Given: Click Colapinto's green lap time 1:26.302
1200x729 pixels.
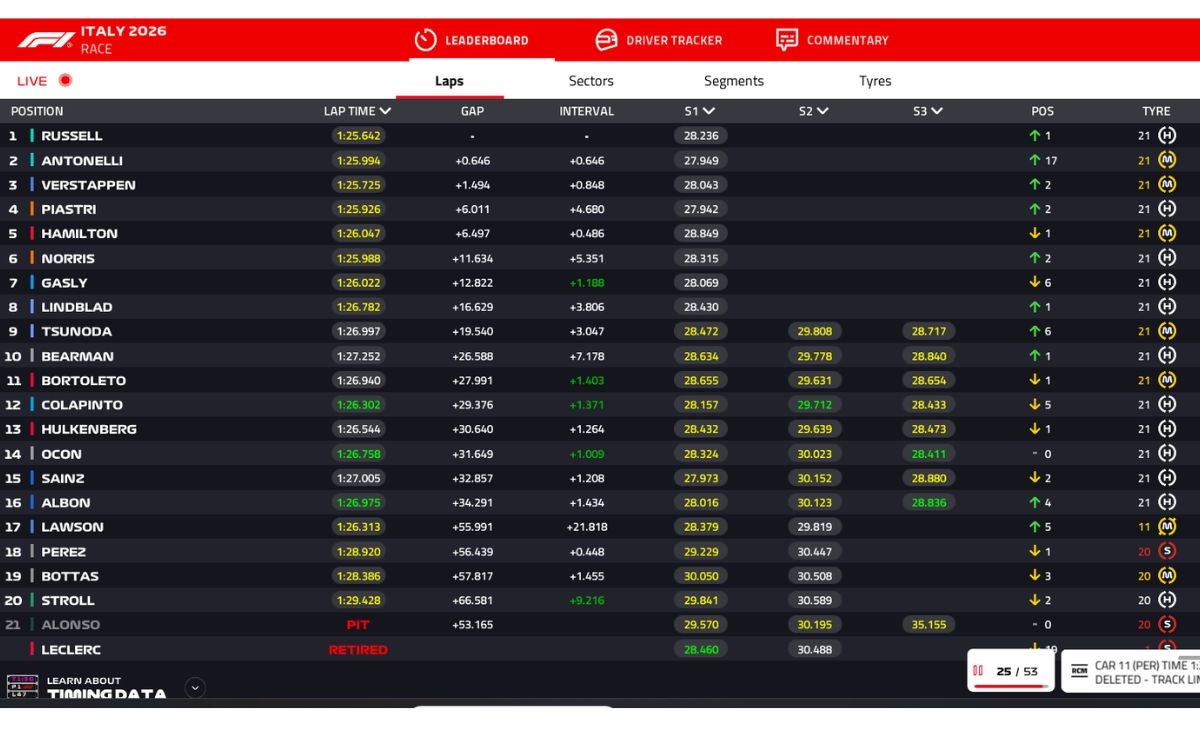Looking at the screenshot, I should [x=357, y=405].
